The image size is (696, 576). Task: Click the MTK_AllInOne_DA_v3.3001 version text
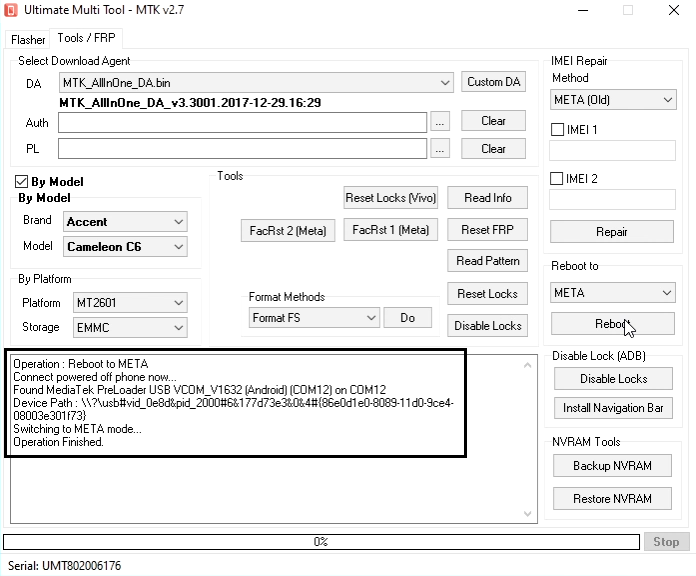click(190, 103)
